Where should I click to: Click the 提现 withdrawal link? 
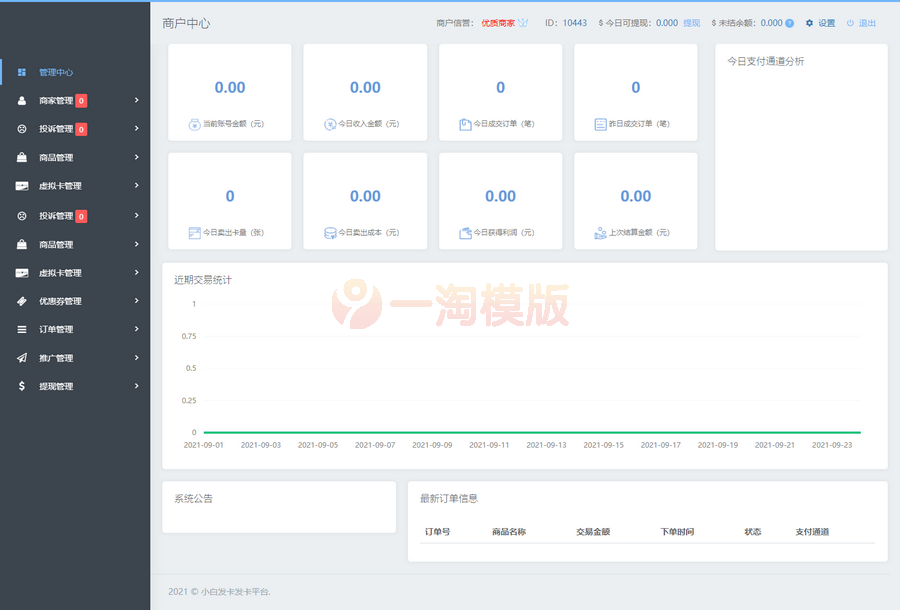click(690, 22)
